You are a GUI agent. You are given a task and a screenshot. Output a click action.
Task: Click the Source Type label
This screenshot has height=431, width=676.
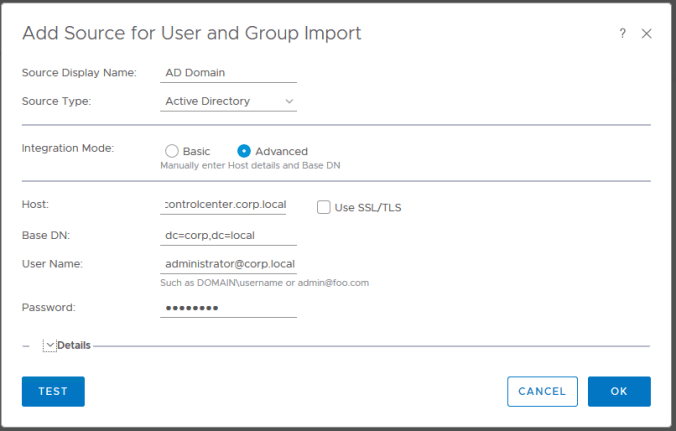coord(56,101)
